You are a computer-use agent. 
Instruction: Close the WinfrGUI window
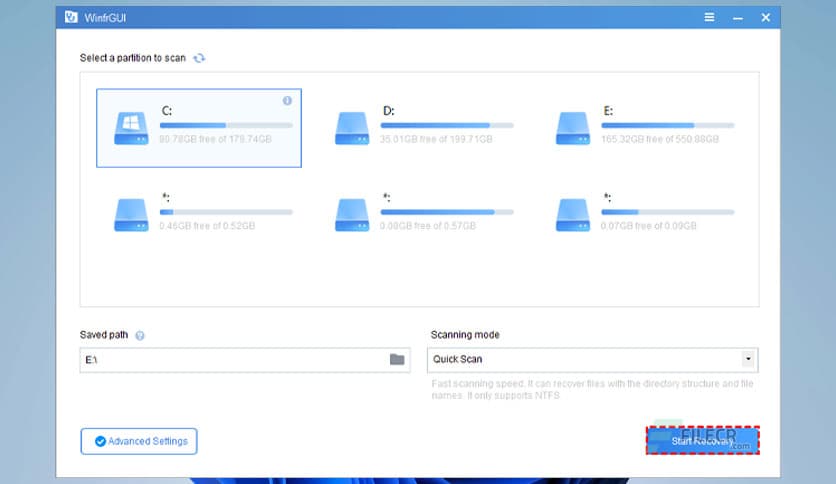tap(766, 18)
